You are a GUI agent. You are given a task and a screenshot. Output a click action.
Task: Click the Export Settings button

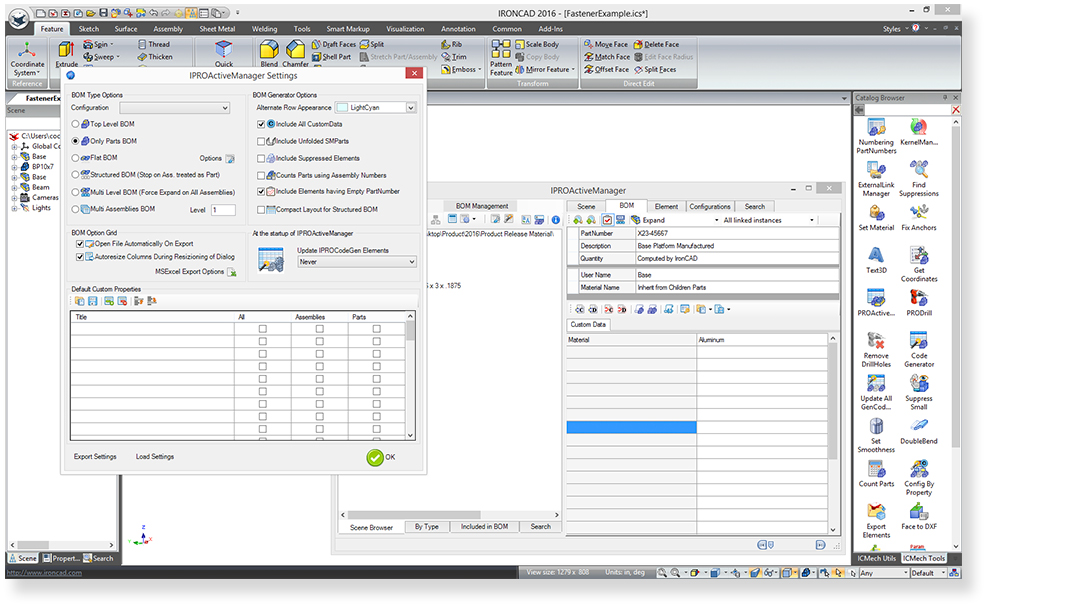click(x=95, y=457)
